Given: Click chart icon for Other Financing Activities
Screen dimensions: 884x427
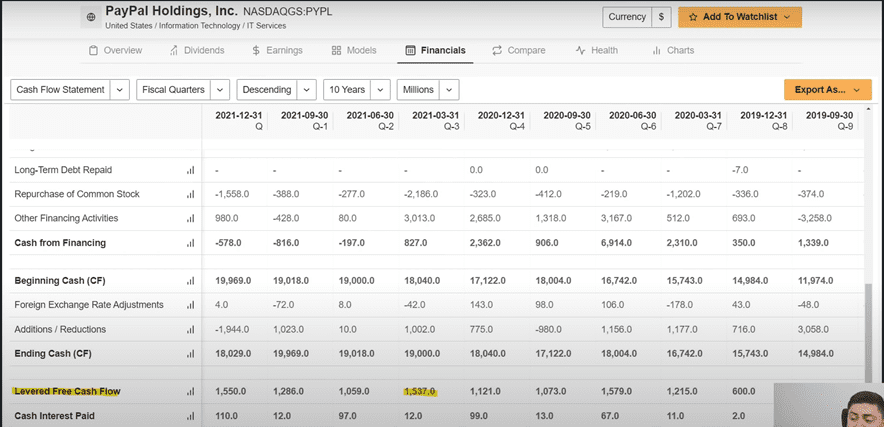Looking at the screenshot, I should coord(190,218).
